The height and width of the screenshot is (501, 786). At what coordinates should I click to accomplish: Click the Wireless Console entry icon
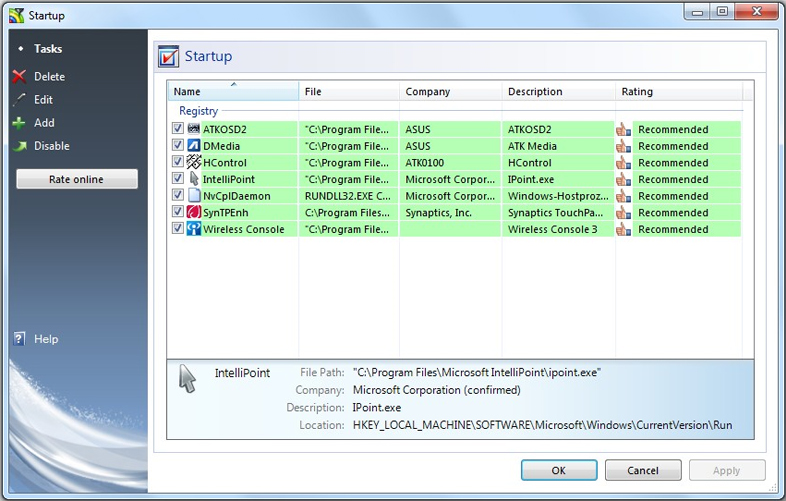pos(194,229)
